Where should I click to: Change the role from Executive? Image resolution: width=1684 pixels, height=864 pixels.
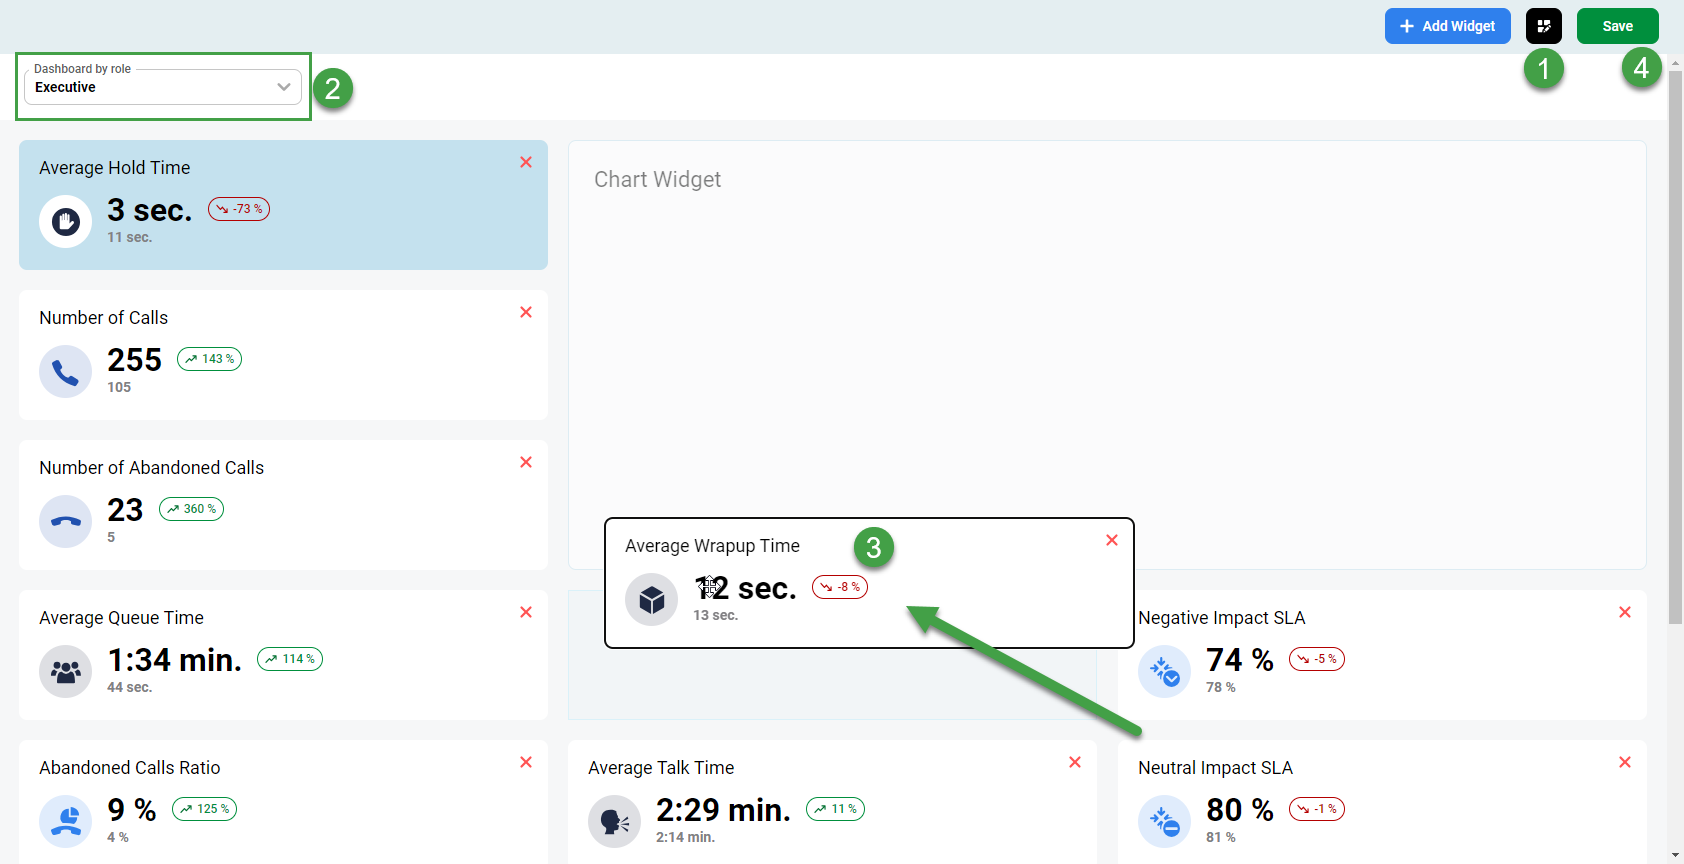160,87
